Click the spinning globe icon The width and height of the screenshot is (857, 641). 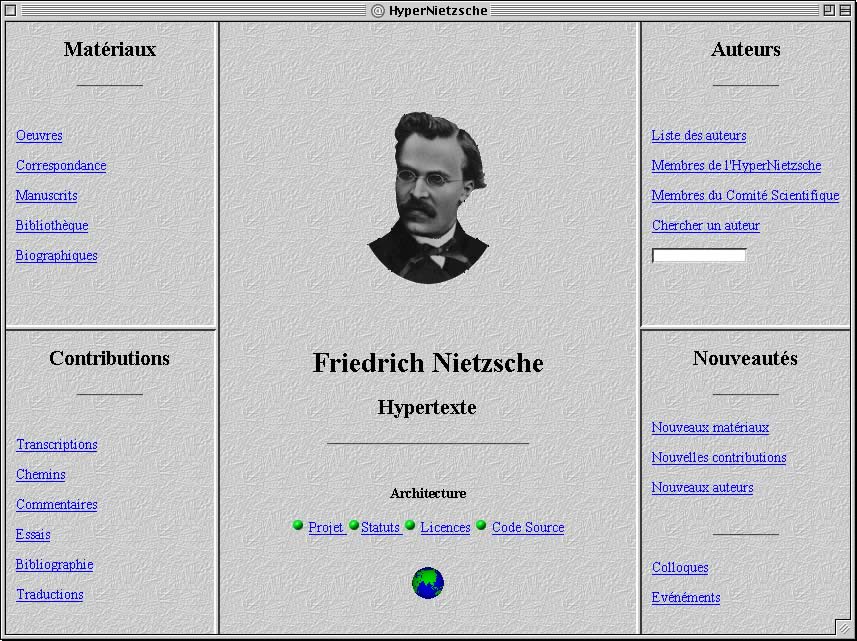click(x=427, y=583)
